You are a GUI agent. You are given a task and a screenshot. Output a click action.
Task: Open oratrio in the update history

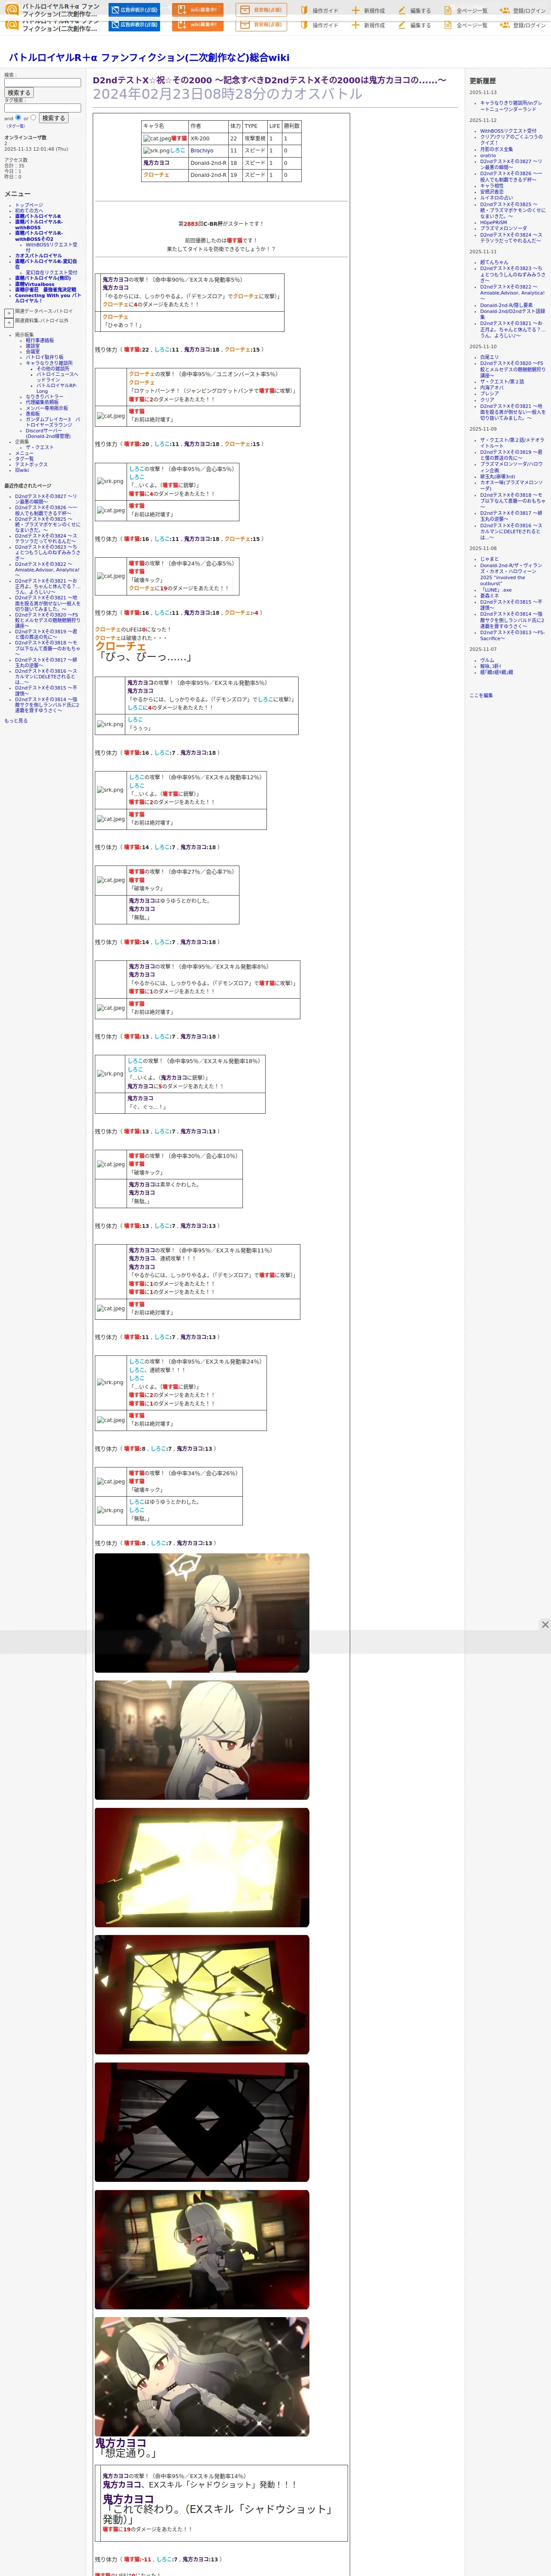point(487,155)
